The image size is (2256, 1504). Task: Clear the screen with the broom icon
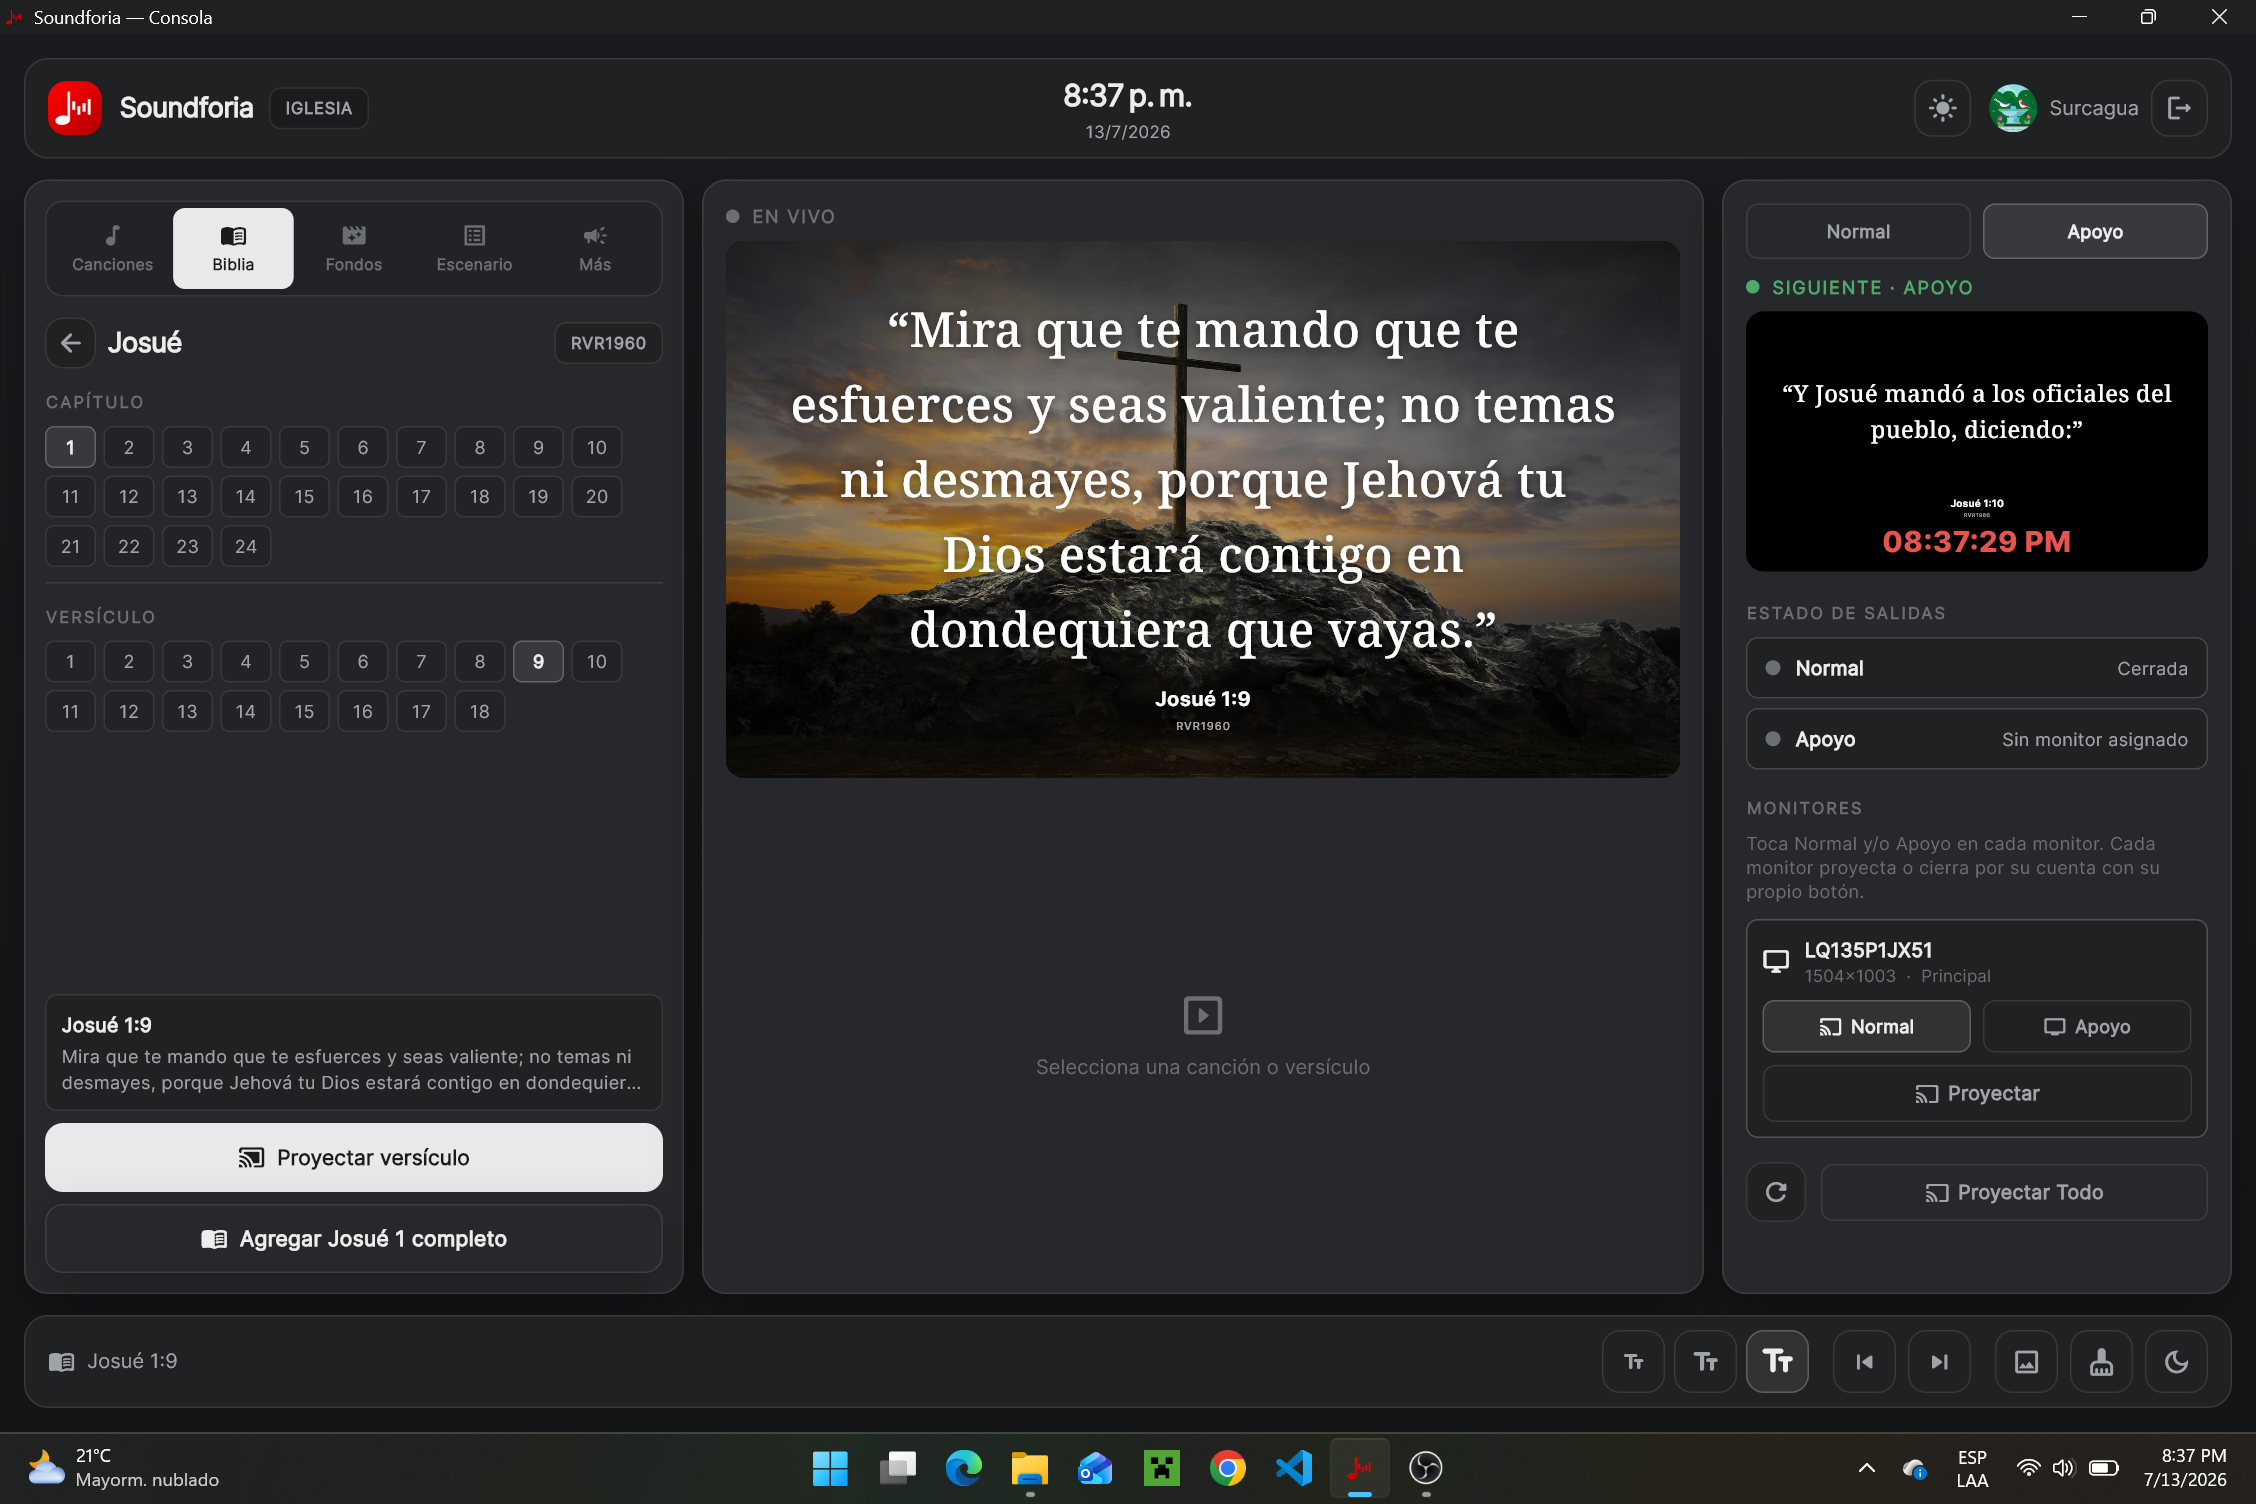click(x=2101, y=1362)
